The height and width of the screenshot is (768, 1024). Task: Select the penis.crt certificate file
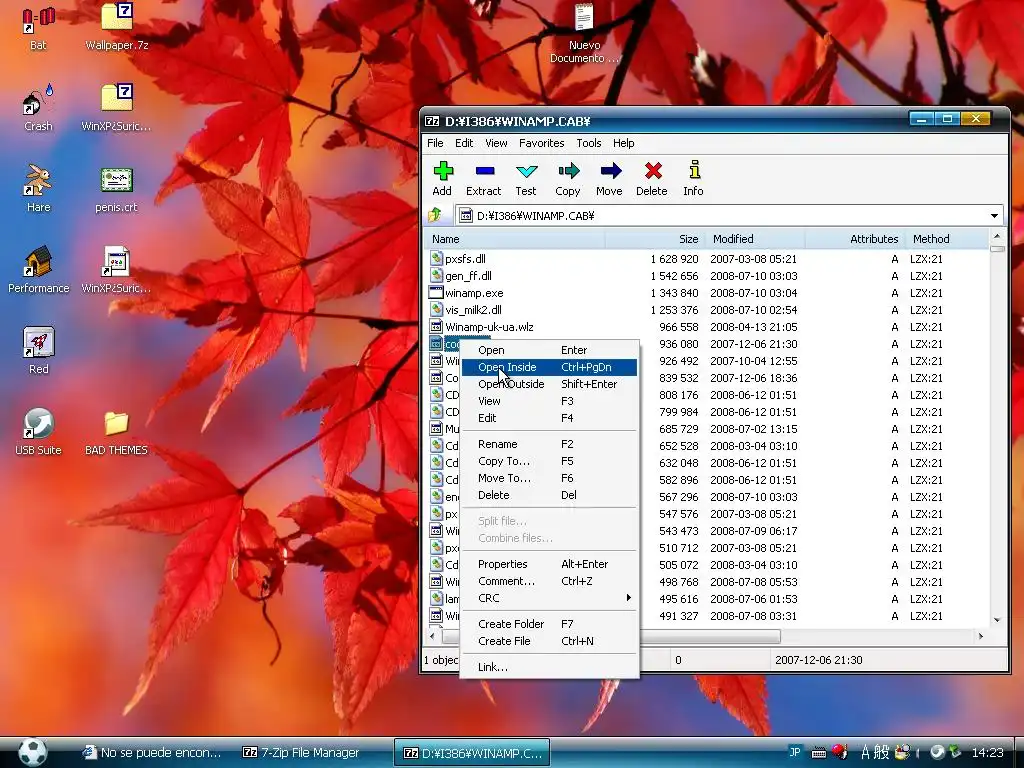pyautogui.click(x=116, y=189)
